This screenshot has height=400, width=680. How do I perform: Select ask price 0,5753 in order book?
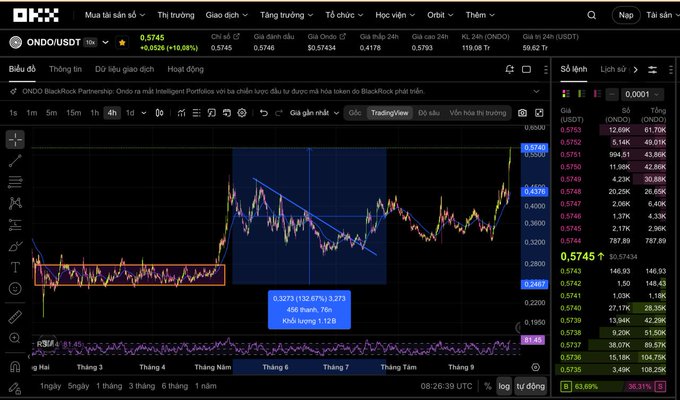coord(570,130)
